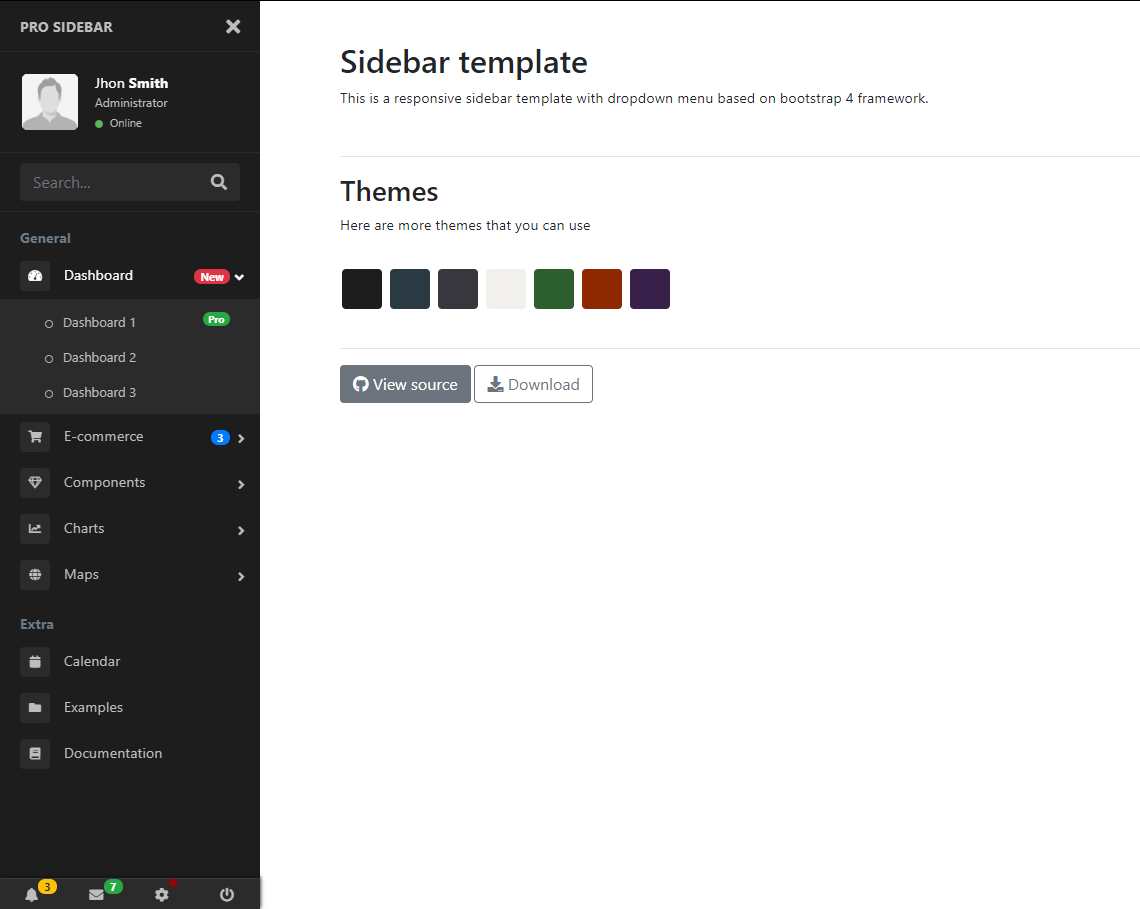Select the Dashboard speedometer icon
The width and height of the screenshot is (1140, 909).
point(35,275)
